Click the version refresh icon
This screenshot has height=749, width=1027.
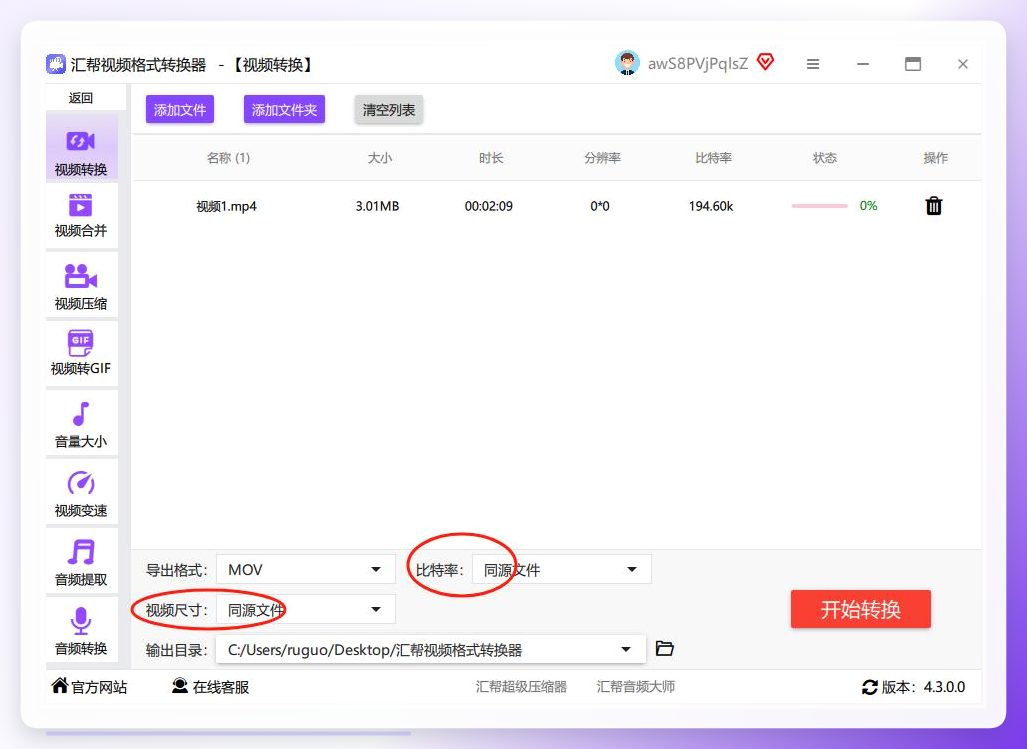[x=870, y=687]
